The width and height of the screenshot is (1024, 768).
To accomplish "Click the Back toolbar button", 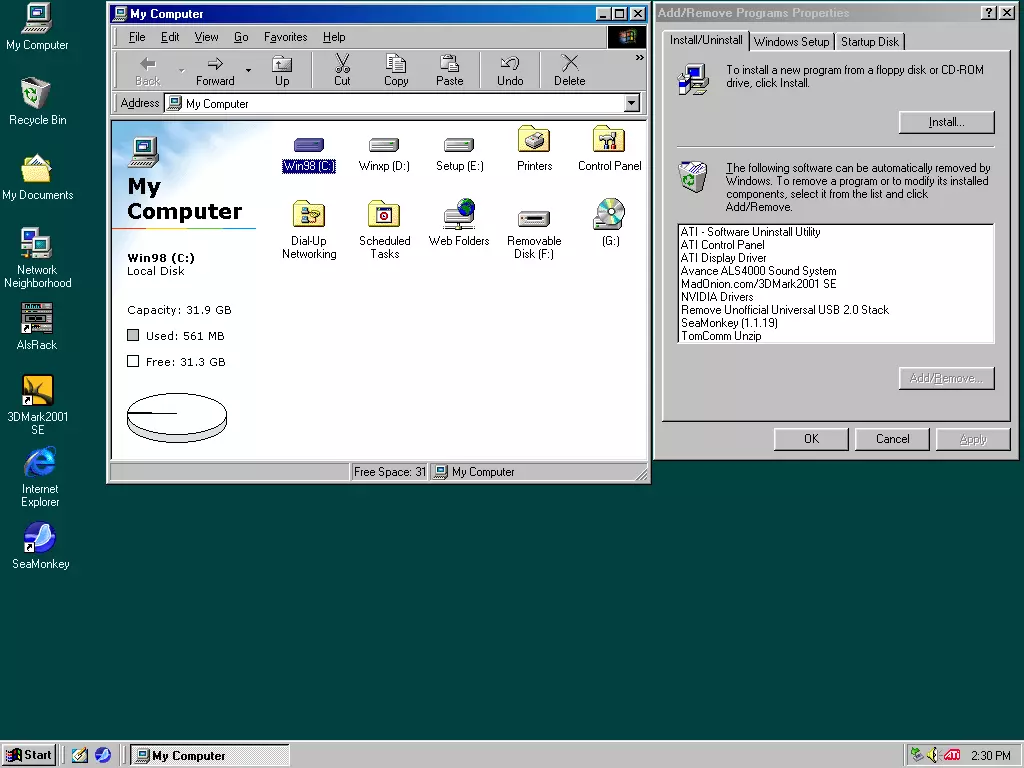I will [x=148, y=71].
